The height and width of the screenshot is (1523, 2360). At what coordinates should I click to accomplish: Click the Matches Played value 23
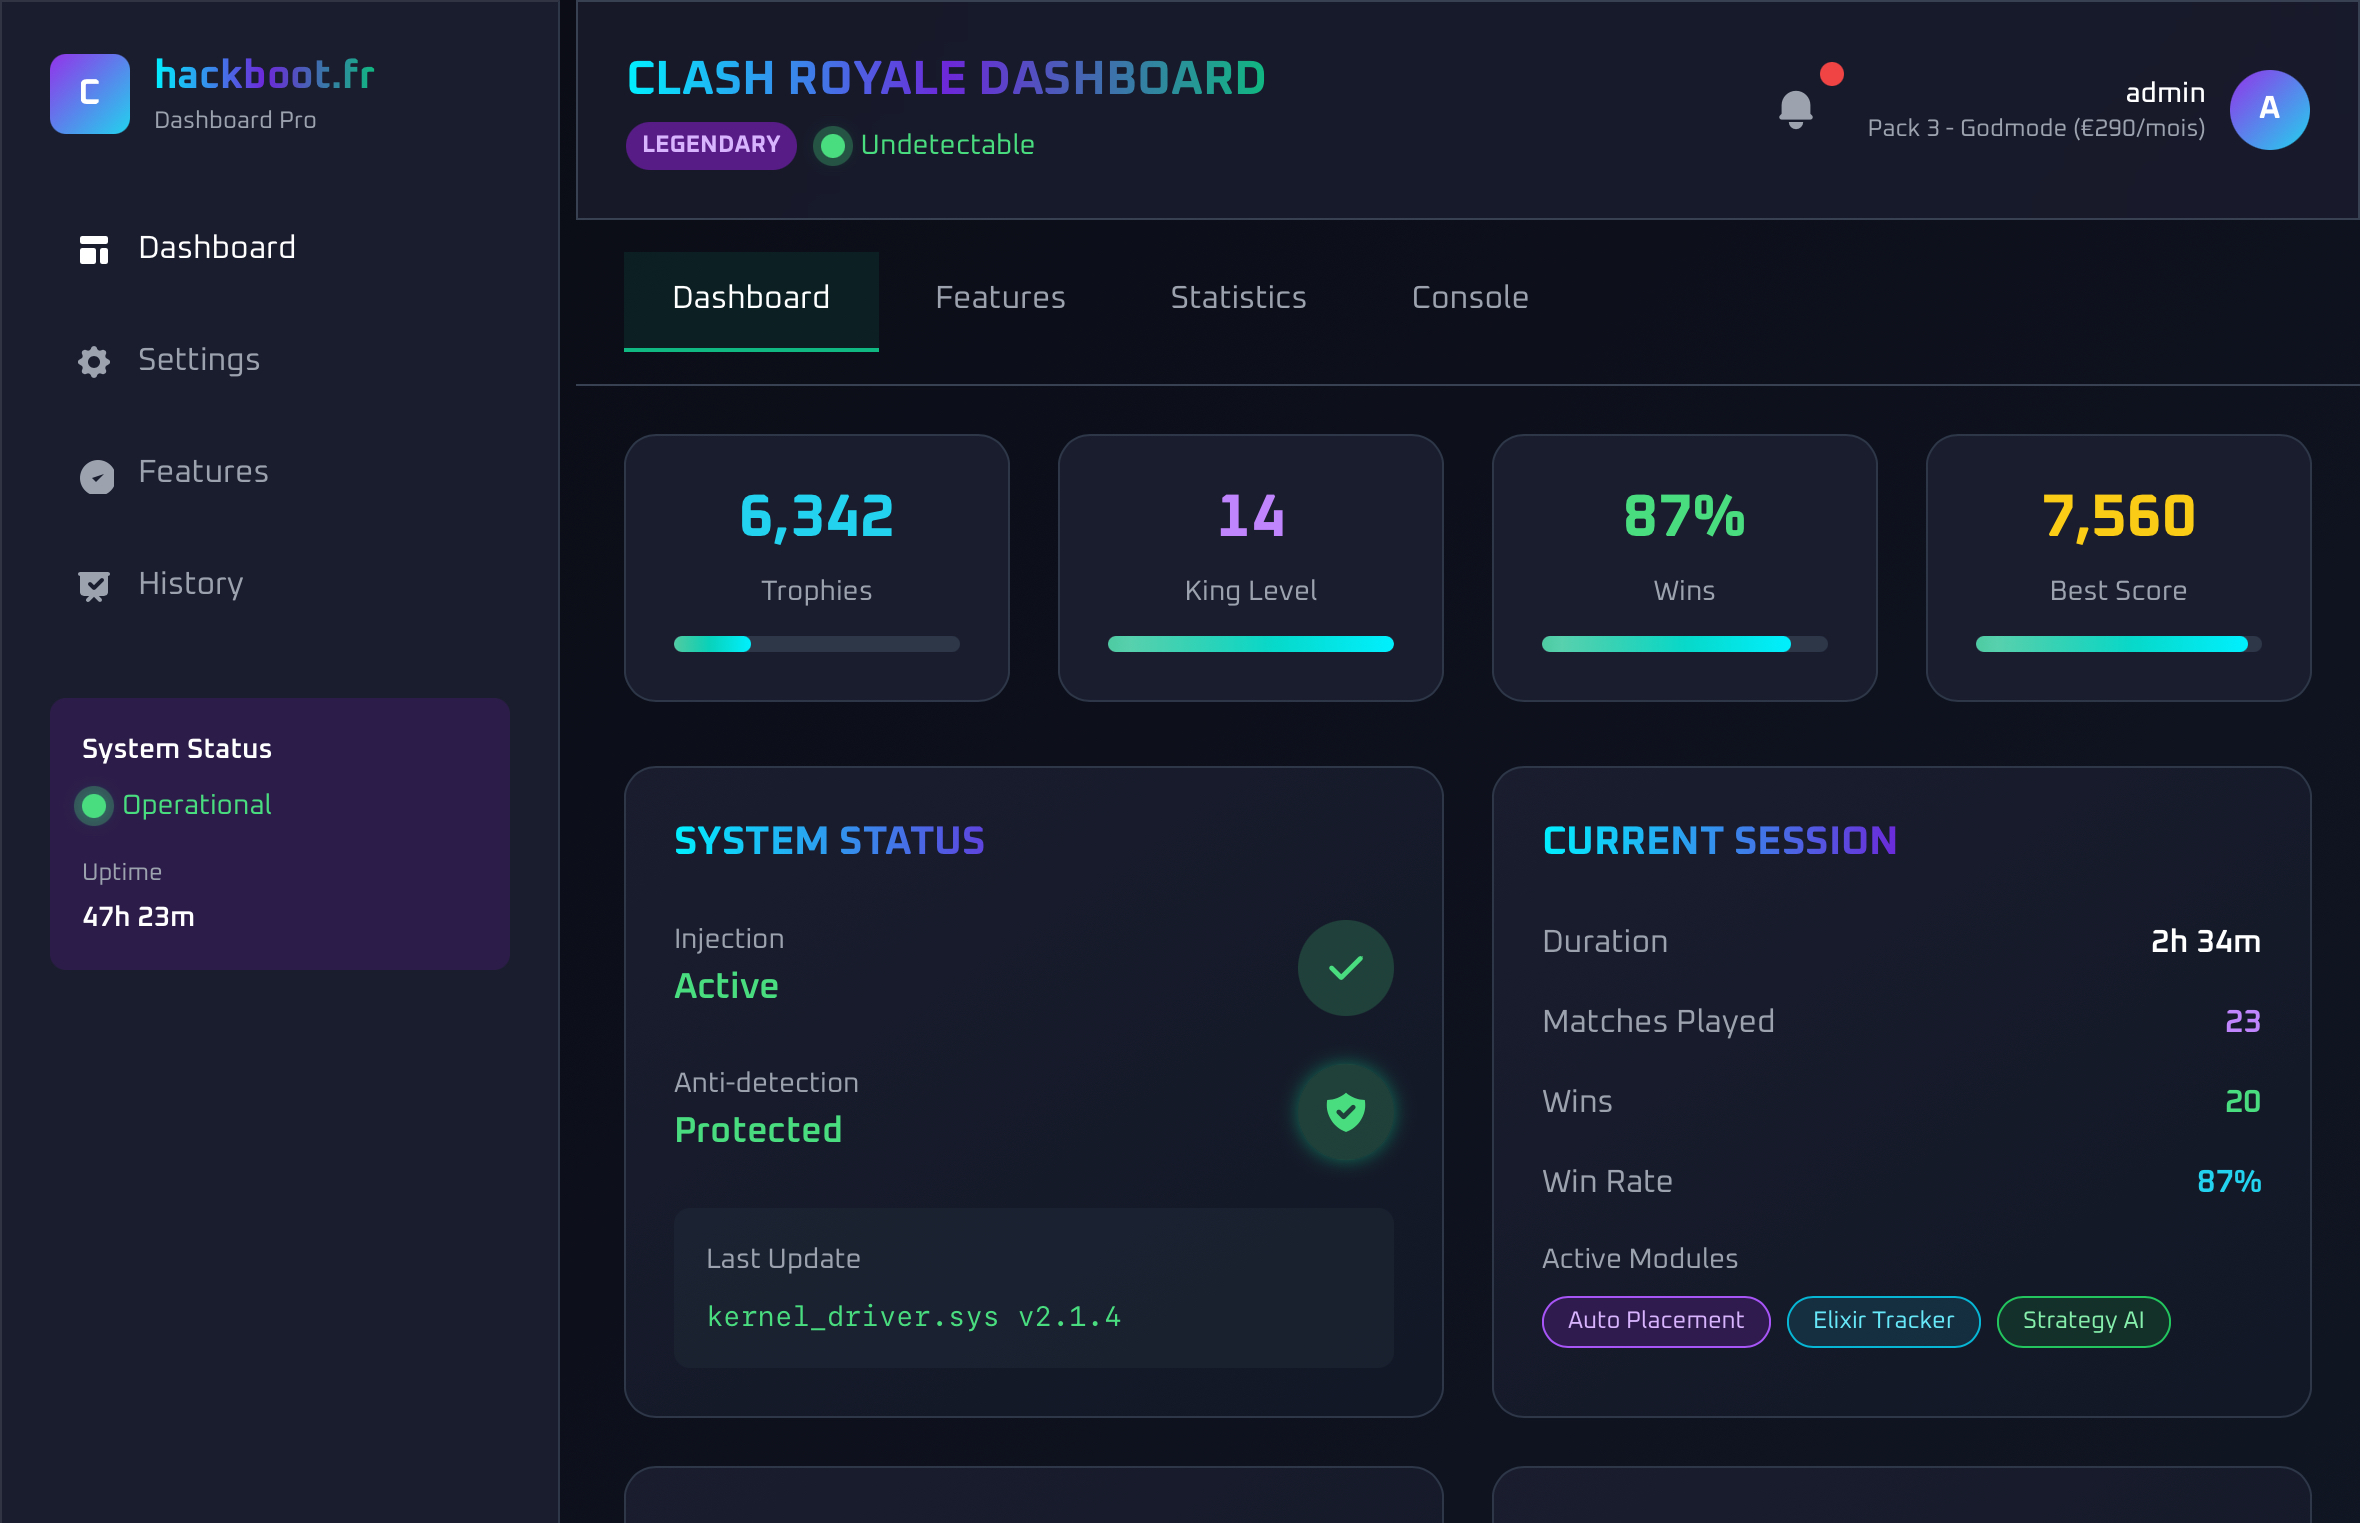(2243, 1021)
